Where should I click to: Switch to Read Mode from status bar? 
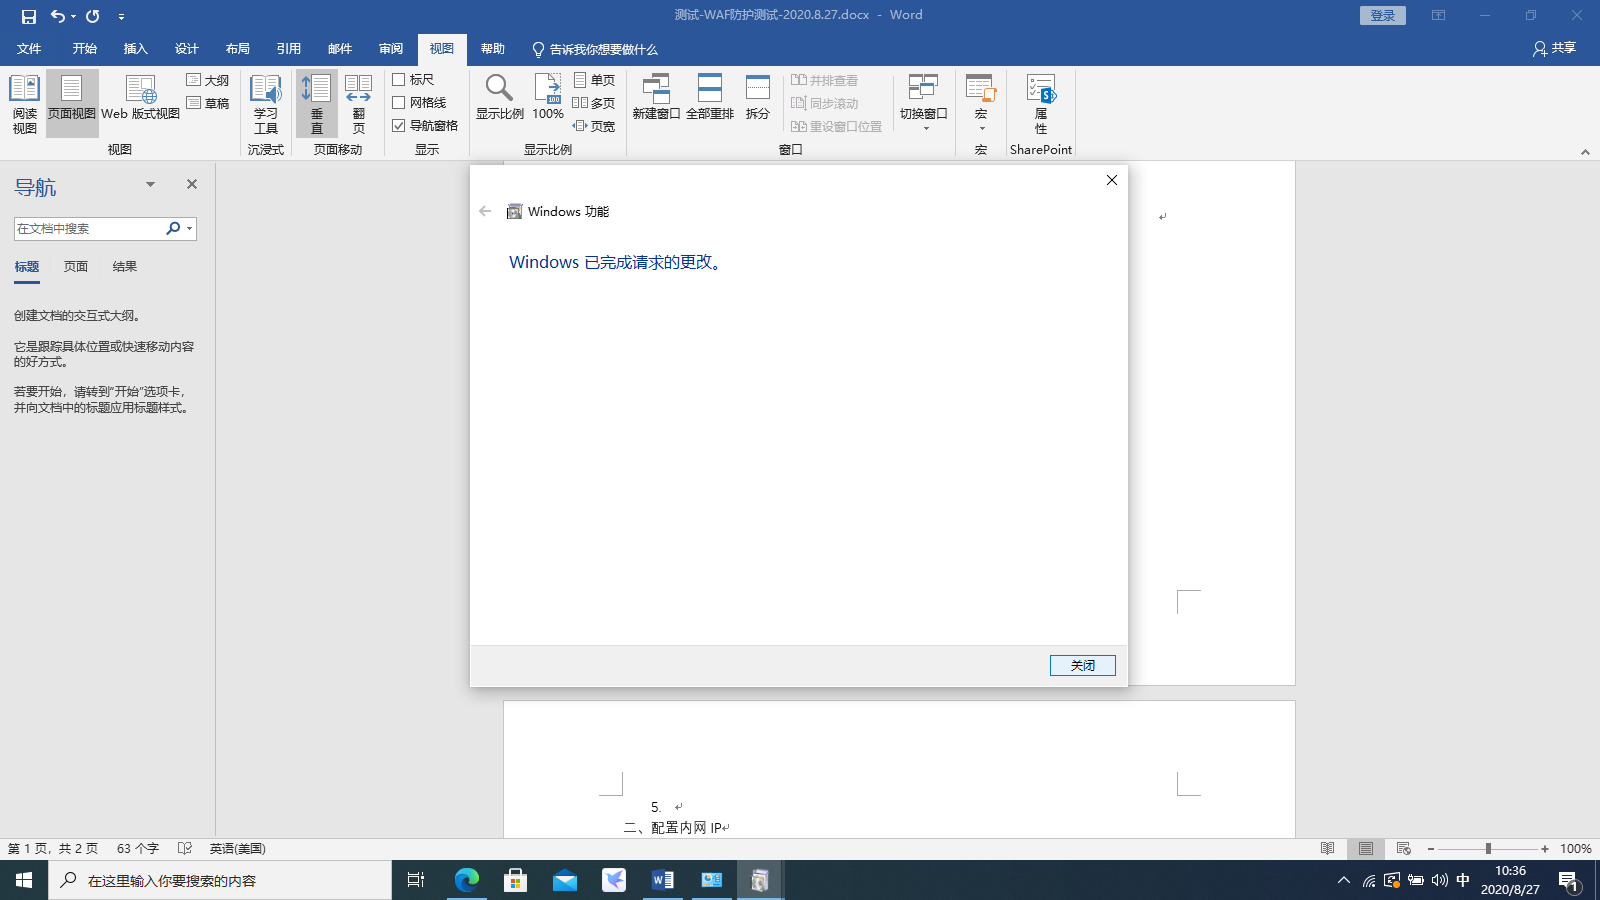(1327, 848)
